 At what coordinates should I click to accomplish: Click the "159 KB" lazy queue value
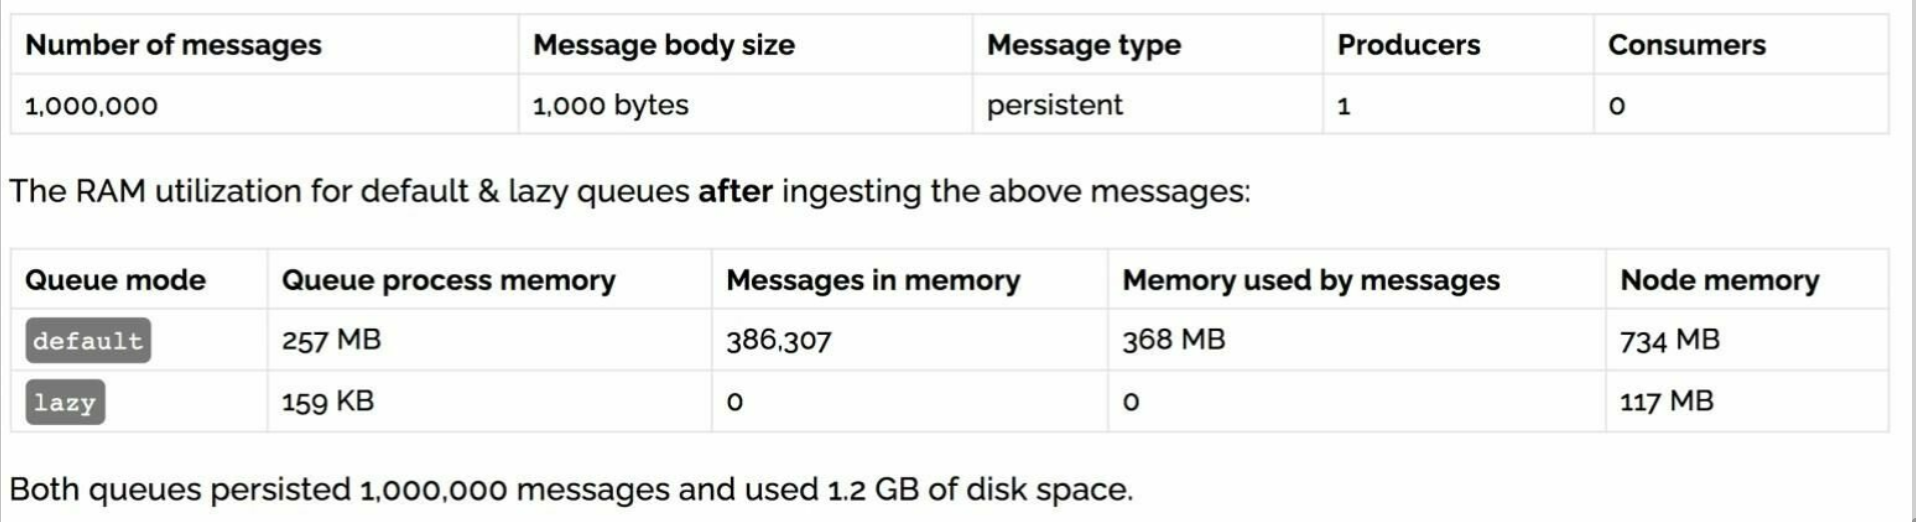(x=327, y=402)
